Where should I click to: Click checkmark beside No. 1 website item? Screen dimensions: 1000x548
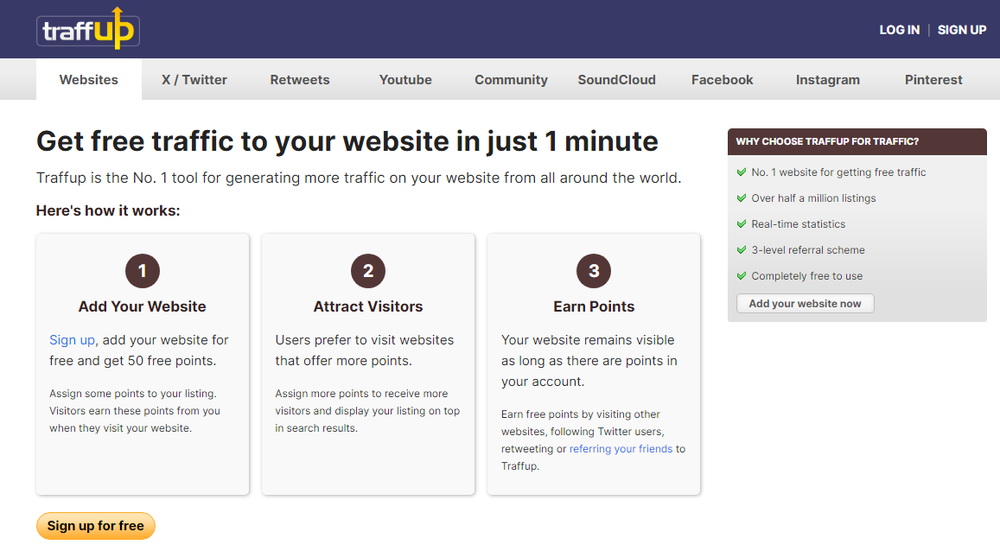click(741, 172)
